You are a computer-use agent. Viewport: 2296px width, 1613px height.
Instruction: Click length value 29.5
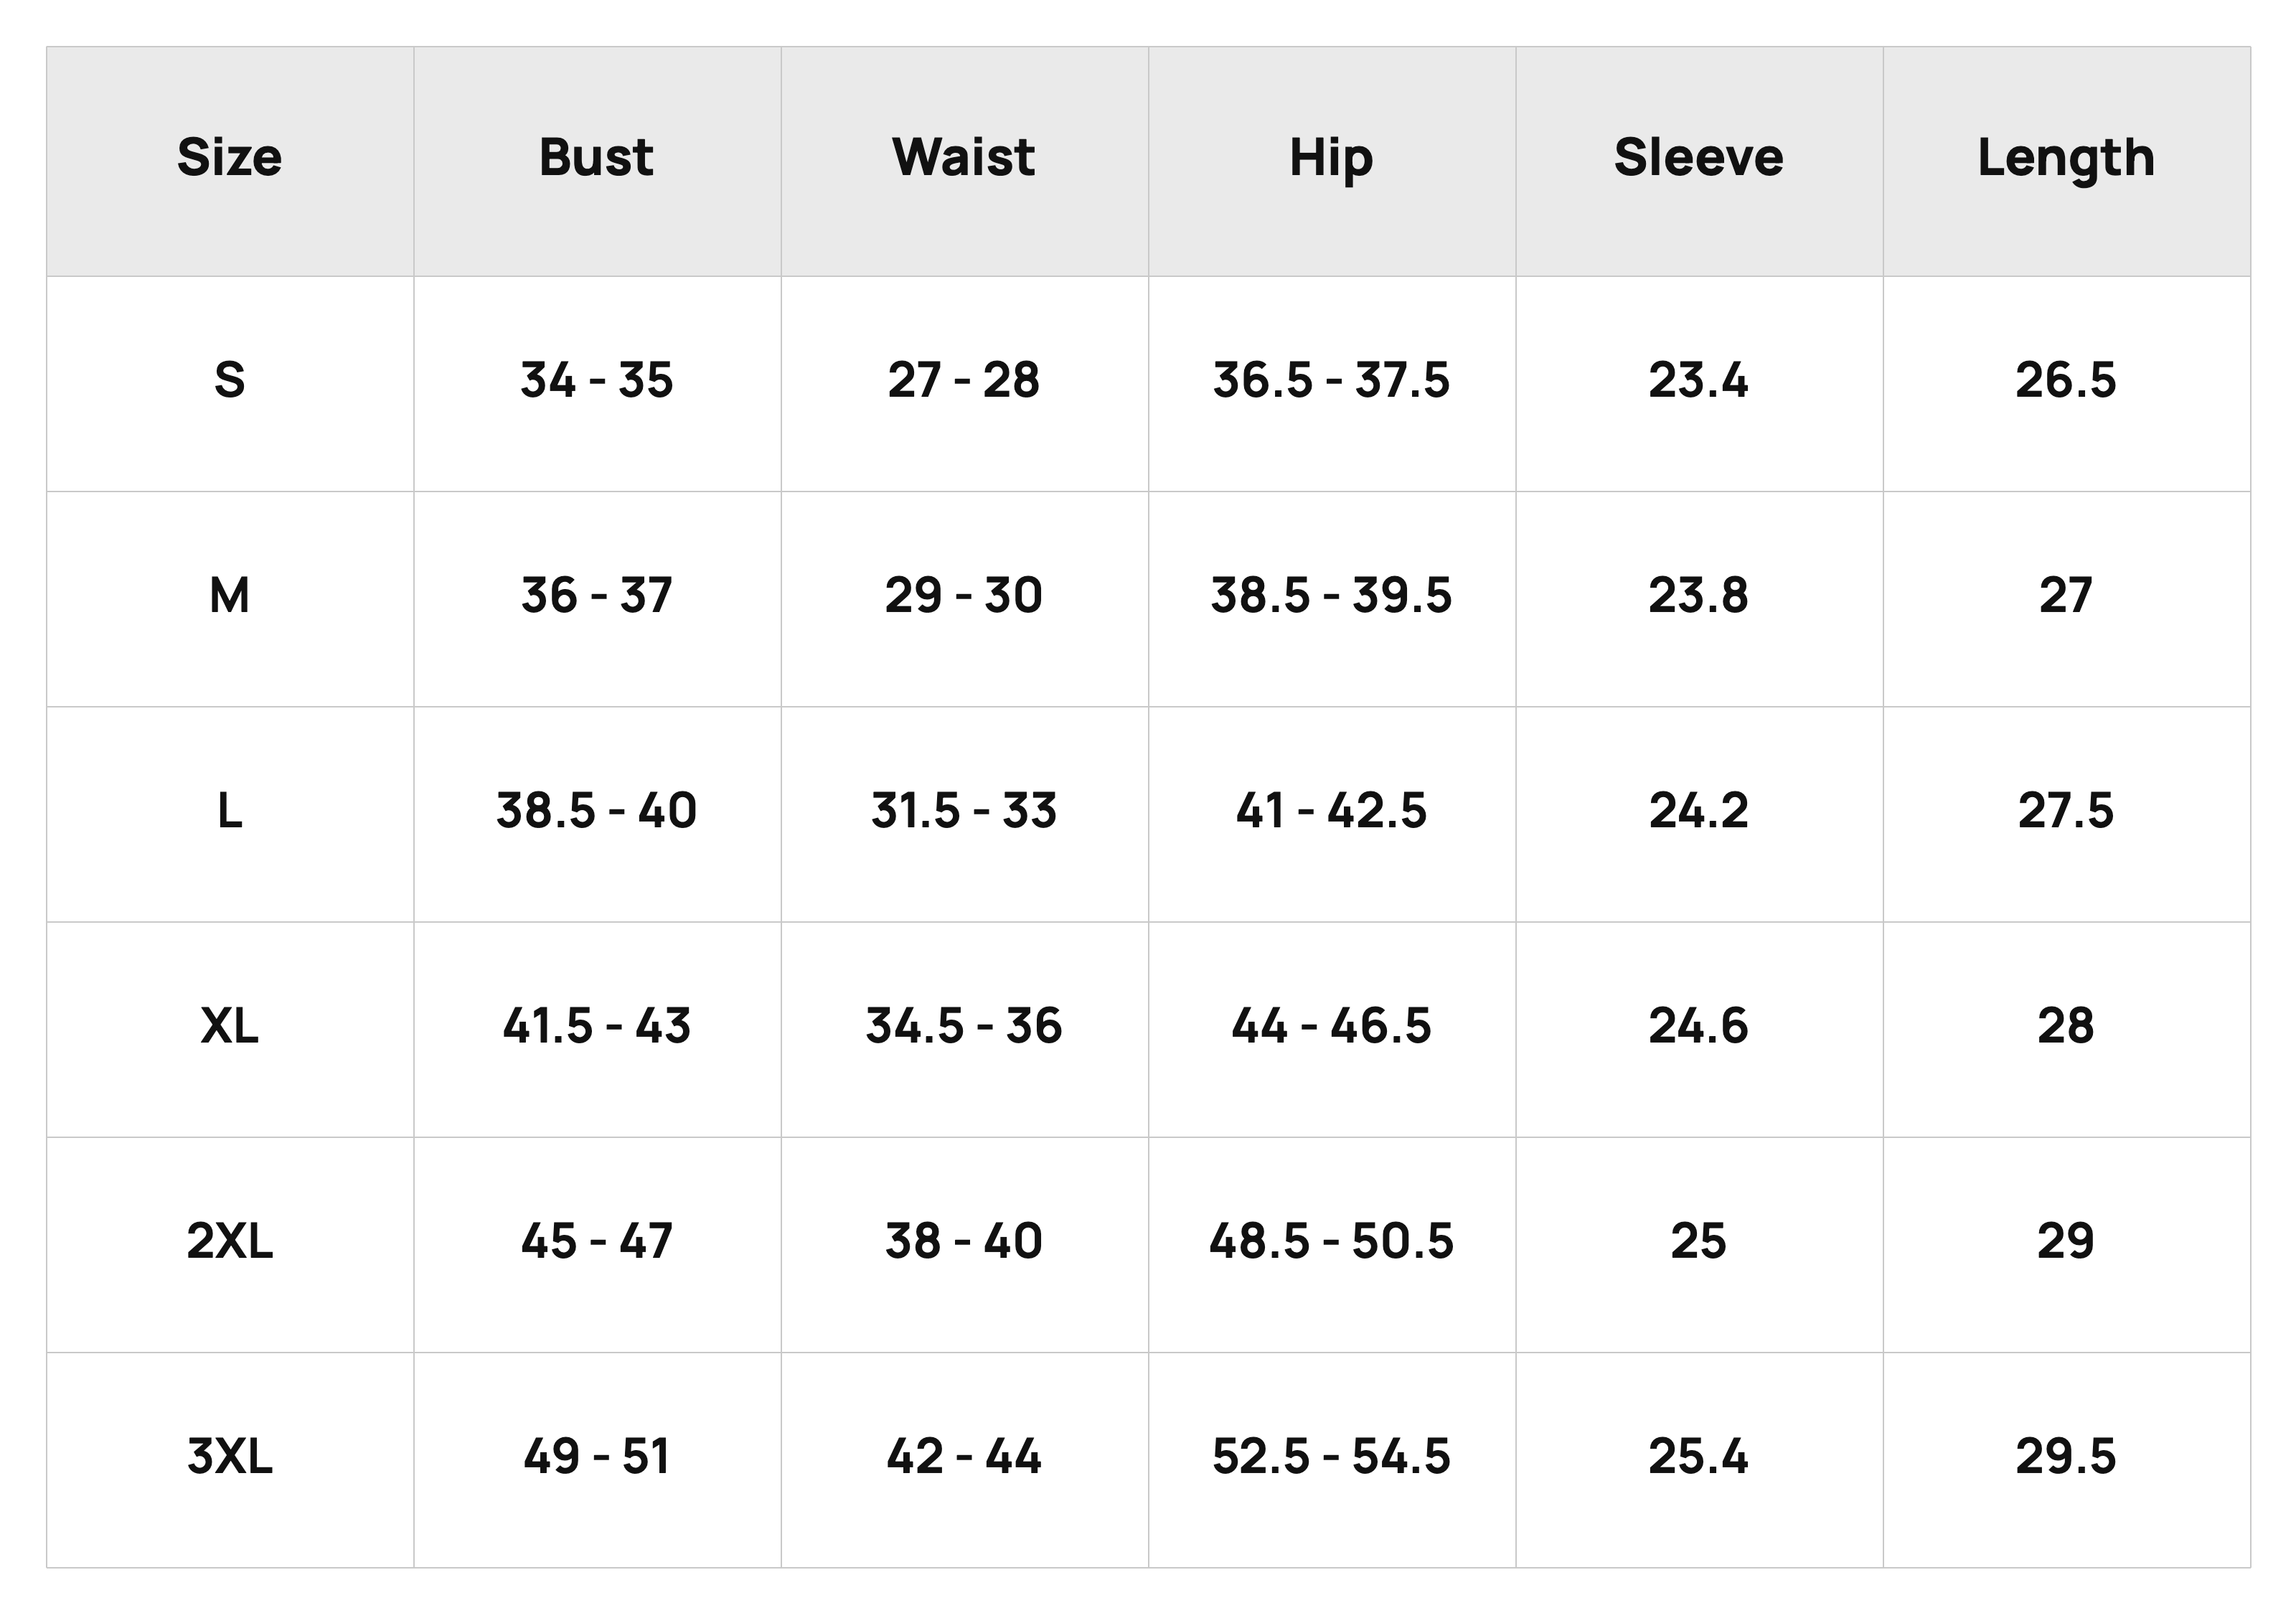2066,1456
